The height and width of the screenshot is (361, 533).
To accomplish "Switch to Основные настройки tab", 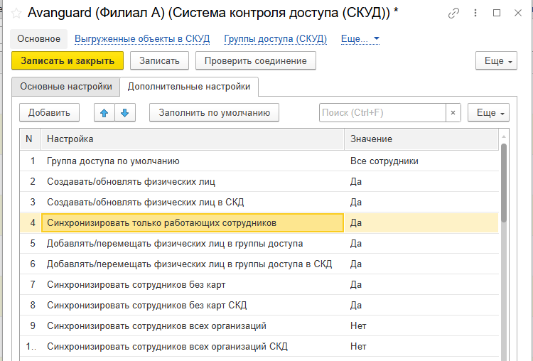I will click(66, 87).
